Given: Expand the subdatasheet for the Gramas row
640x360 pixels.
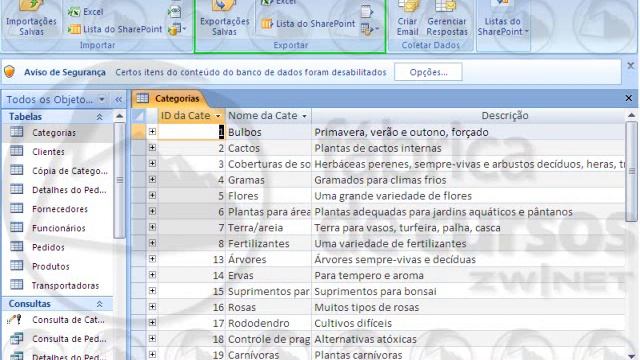Looking at the screenshot, I should pyautogui.click(x=152, y=179).
